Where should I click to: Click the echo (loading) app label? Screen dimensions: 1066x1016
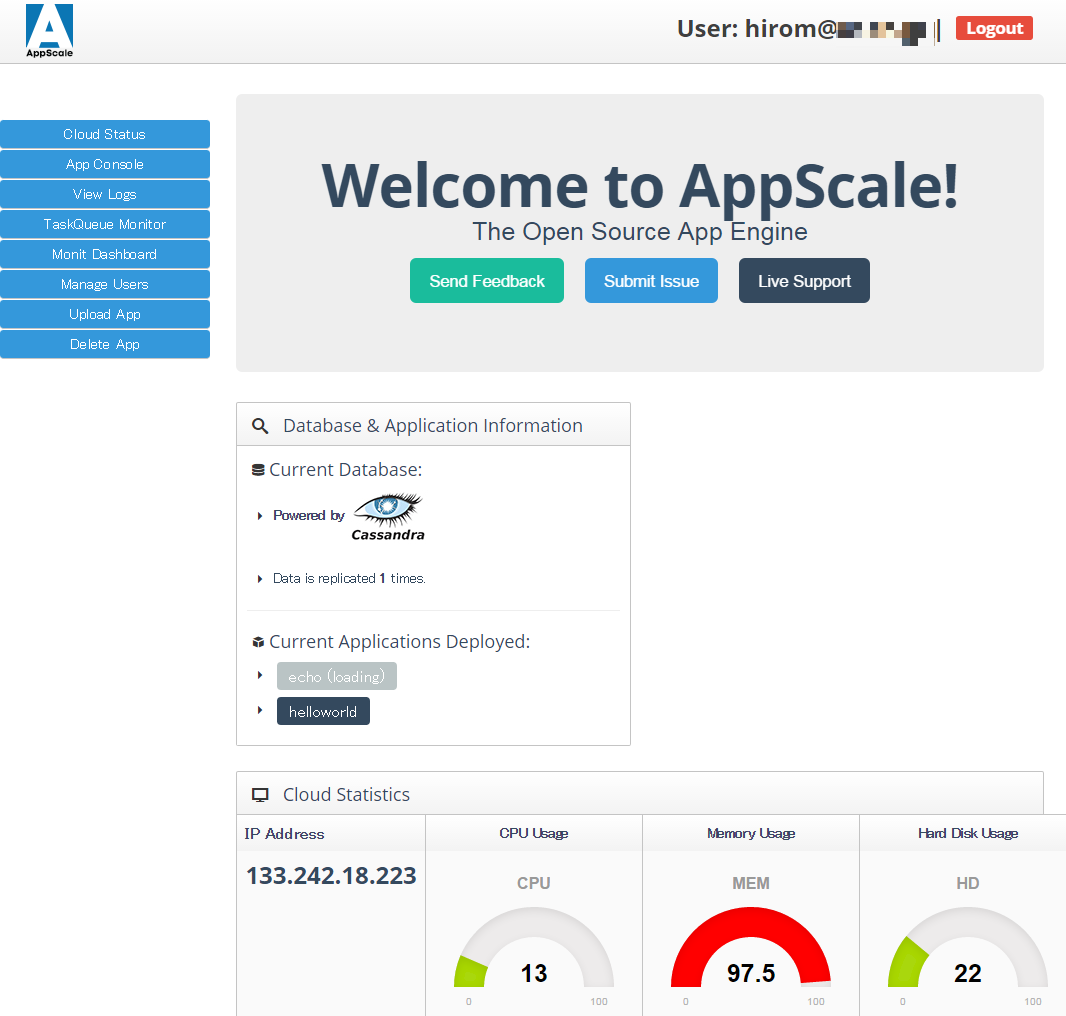pos(337,676)
